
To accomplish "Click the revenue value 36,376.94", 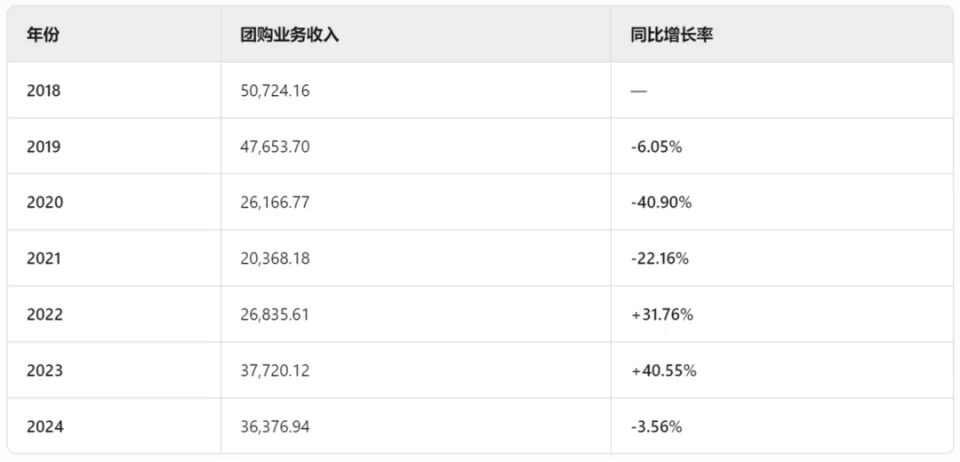I will click(275, 427).
